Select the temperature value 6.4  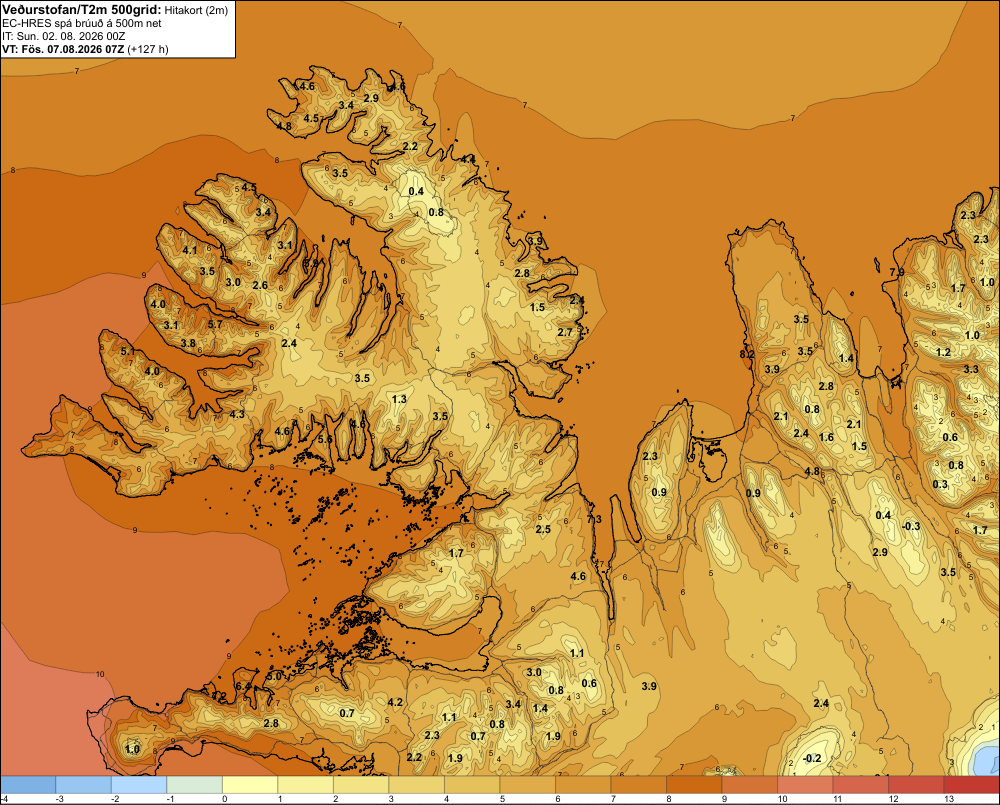[244, 686]
